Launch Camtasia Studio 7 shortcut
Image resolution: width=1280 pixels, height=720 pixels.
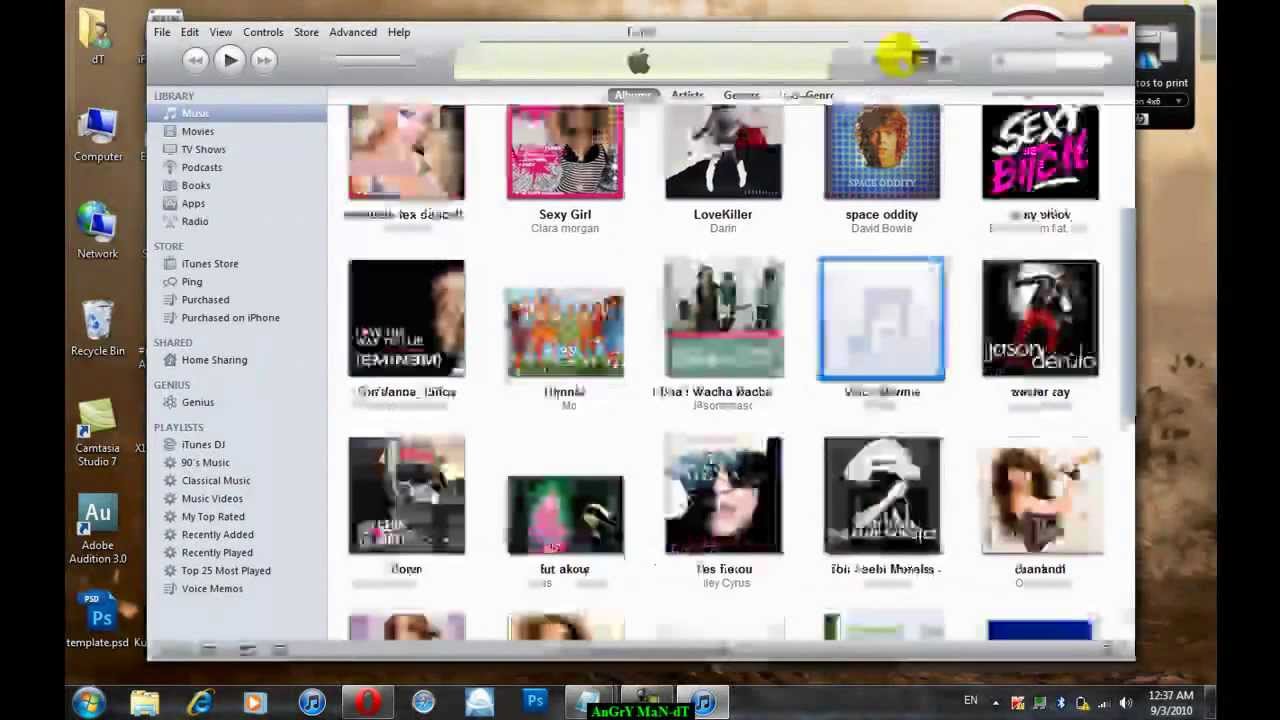coord(98,433)
